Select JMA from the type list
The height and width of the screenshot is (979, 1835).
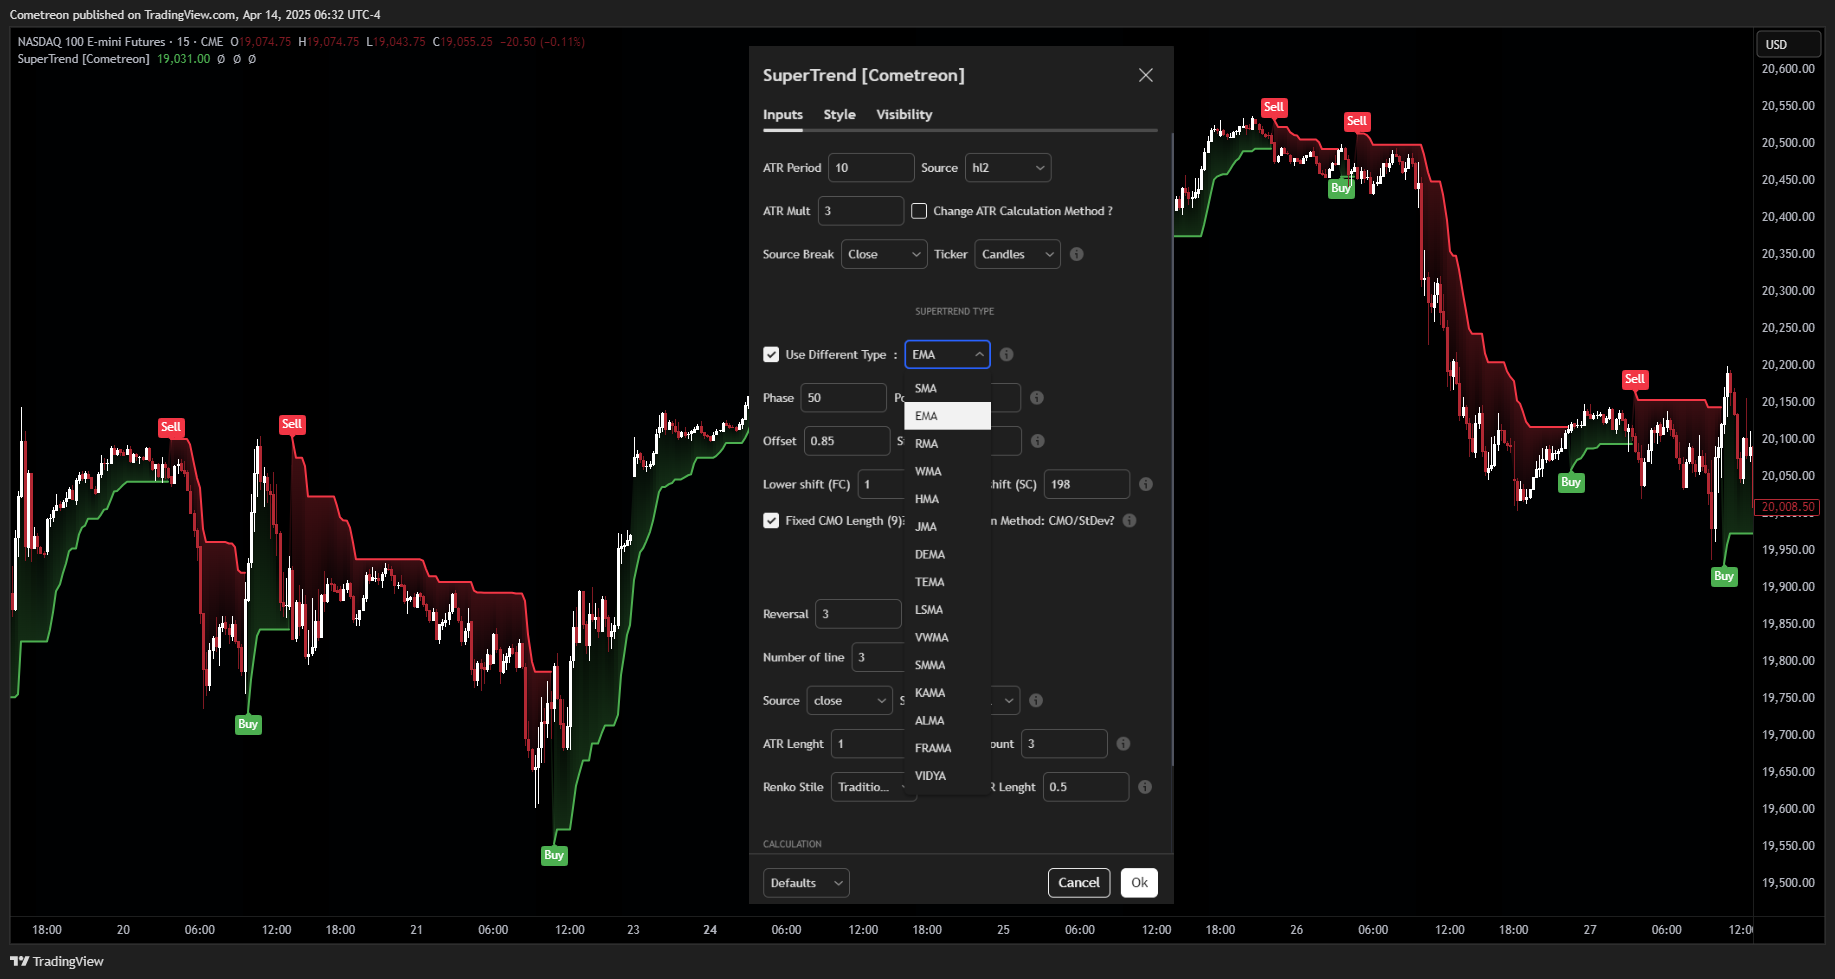click(x=947, y=527)
